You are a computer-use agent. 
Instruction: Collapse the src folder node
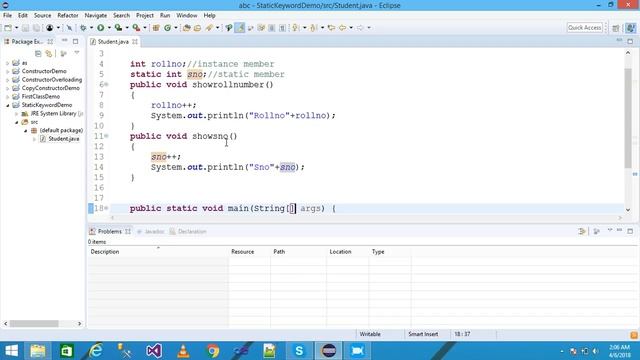[16, 122]
